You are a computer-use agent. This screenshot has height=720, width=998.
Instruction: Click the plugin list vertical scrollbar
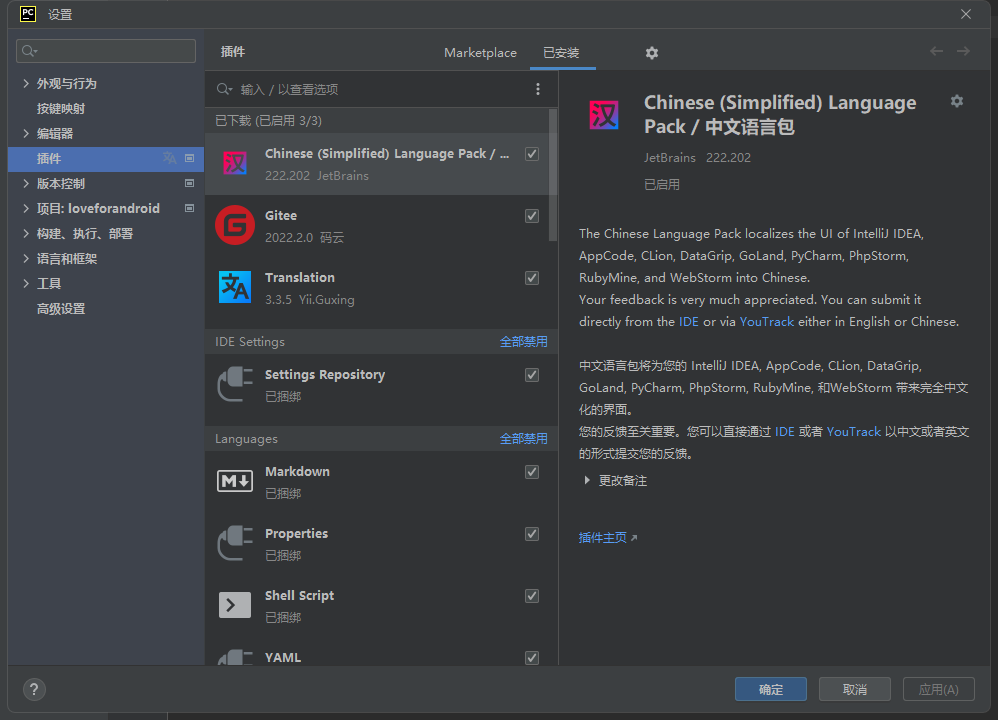552,175
